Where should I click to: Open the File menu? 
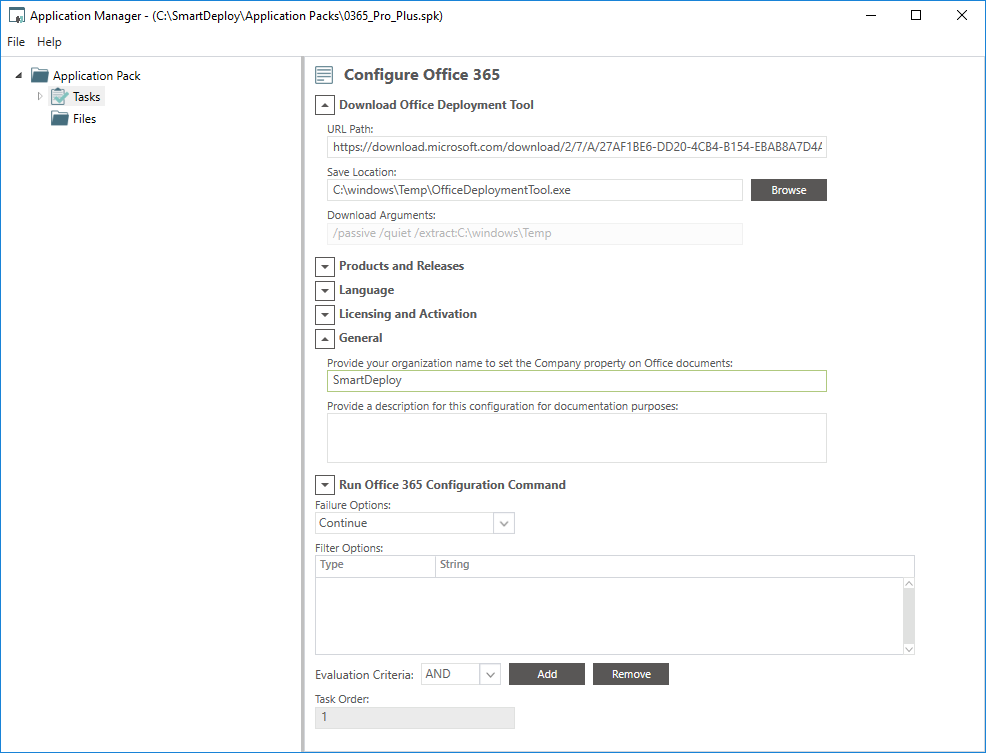16,42
